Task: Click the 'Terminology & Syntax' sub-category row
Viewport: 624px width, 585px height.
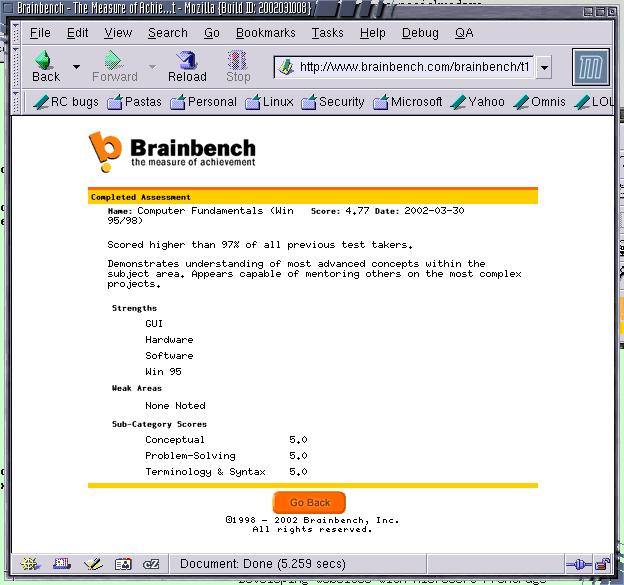Action: point(226,472)
